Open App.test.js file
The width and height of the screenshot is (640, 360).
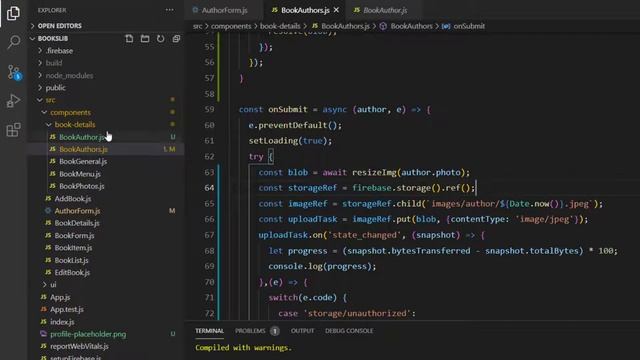pos(67,309)
